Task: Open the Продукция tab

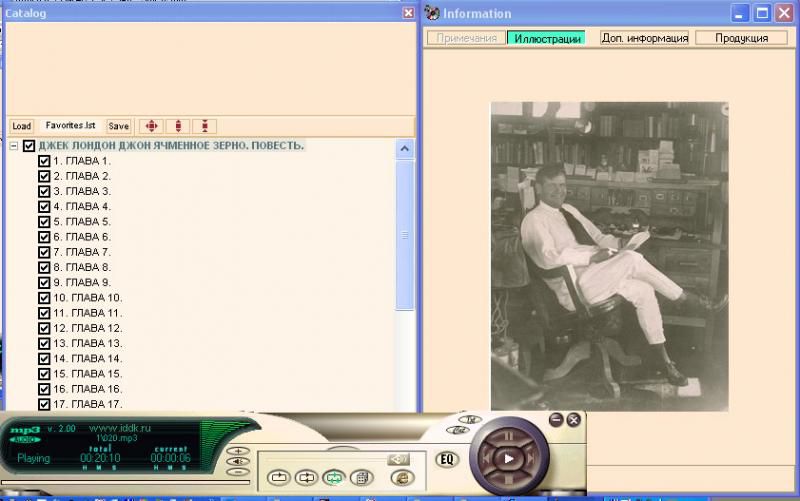Action: (741, 38)
